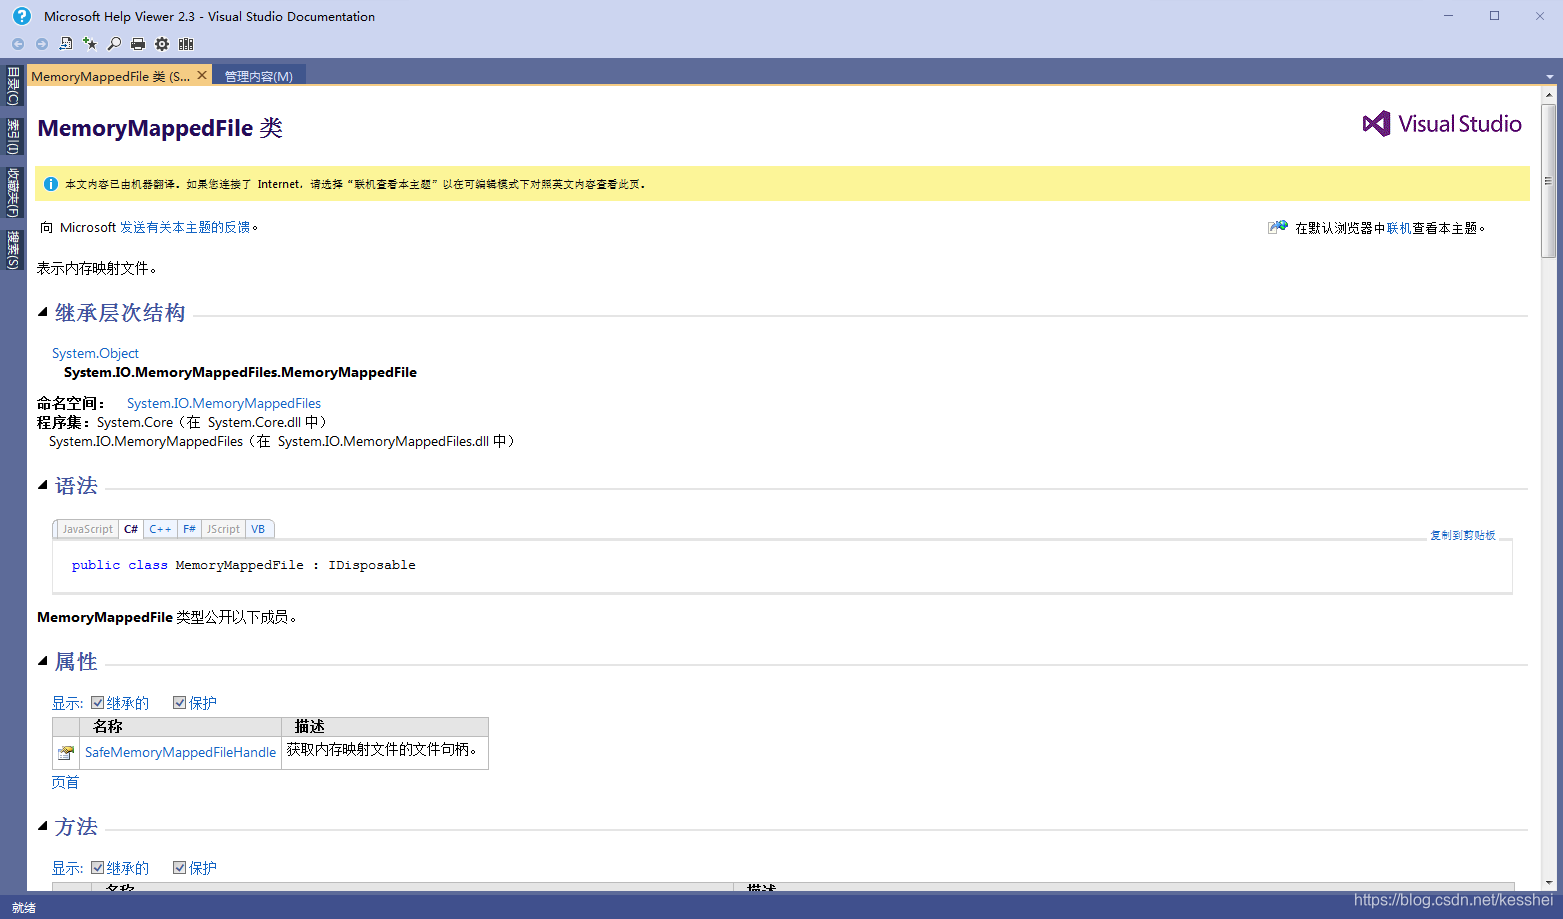Collapse the 方法 section

pyautogui.click(x=43, y=826)
